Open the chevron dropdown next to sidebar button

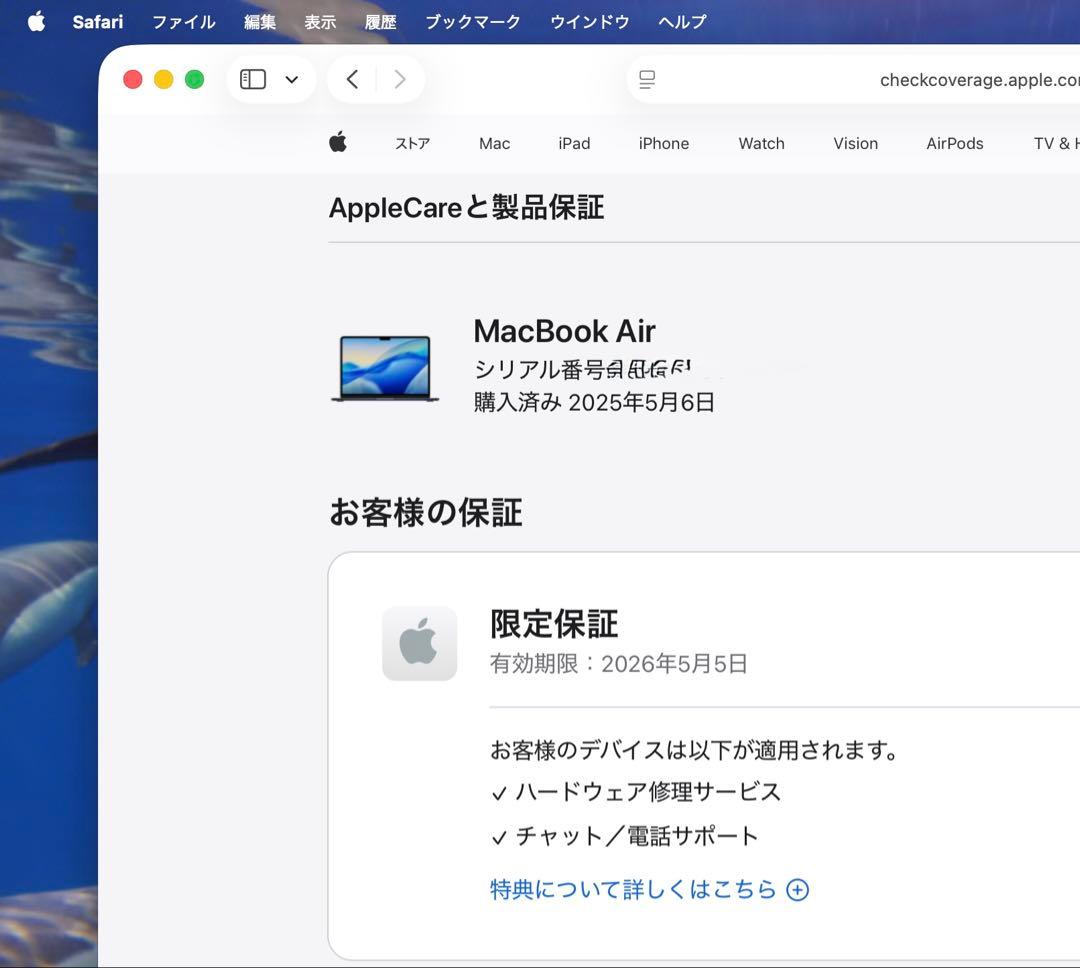coord(291,78)
